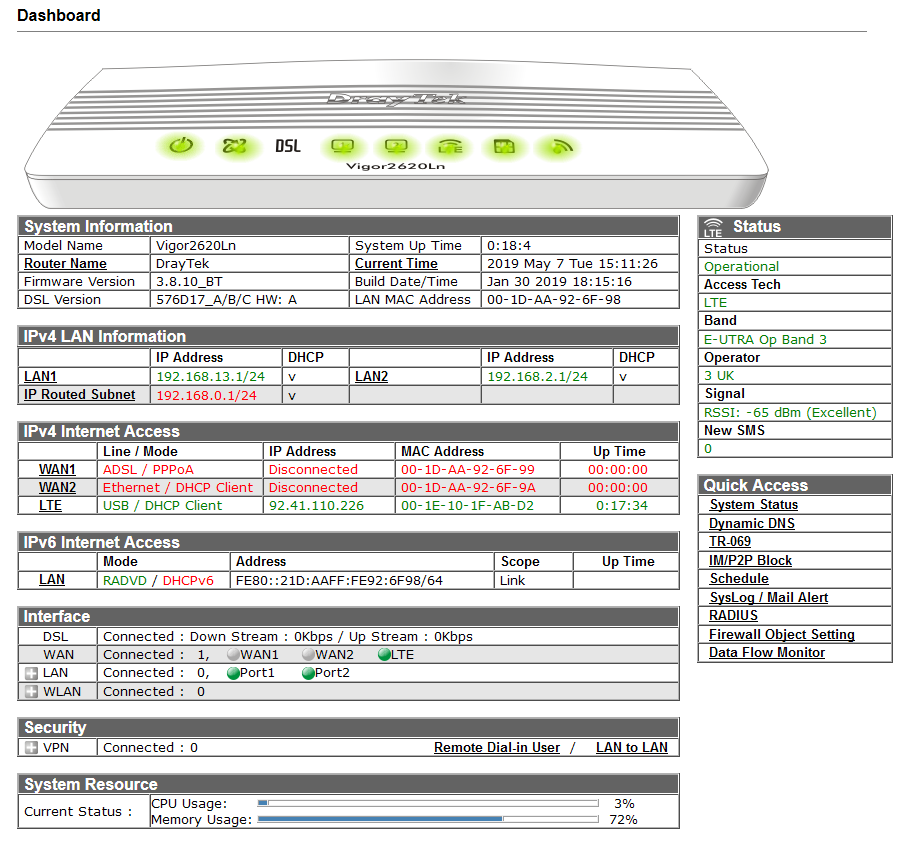Expand the VPN security row
Viewport: 908px width, 845px height.
pos(30,747)
